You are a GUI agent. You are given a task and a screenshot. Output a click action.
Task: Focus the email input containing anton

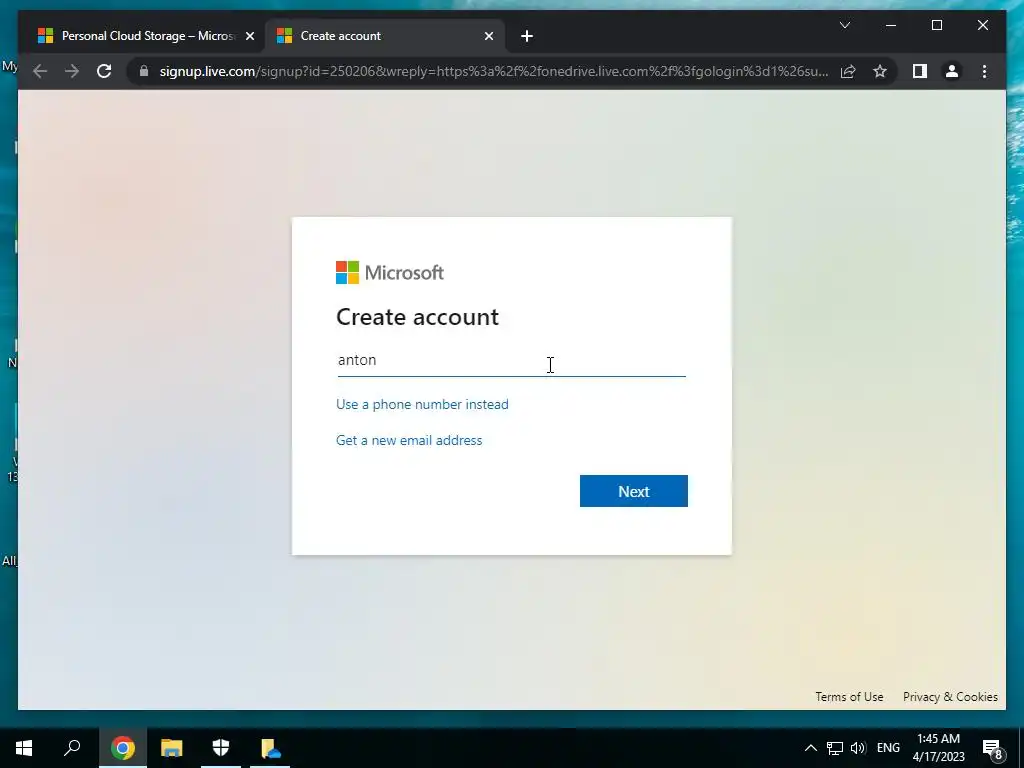click(x=511, y=360)
